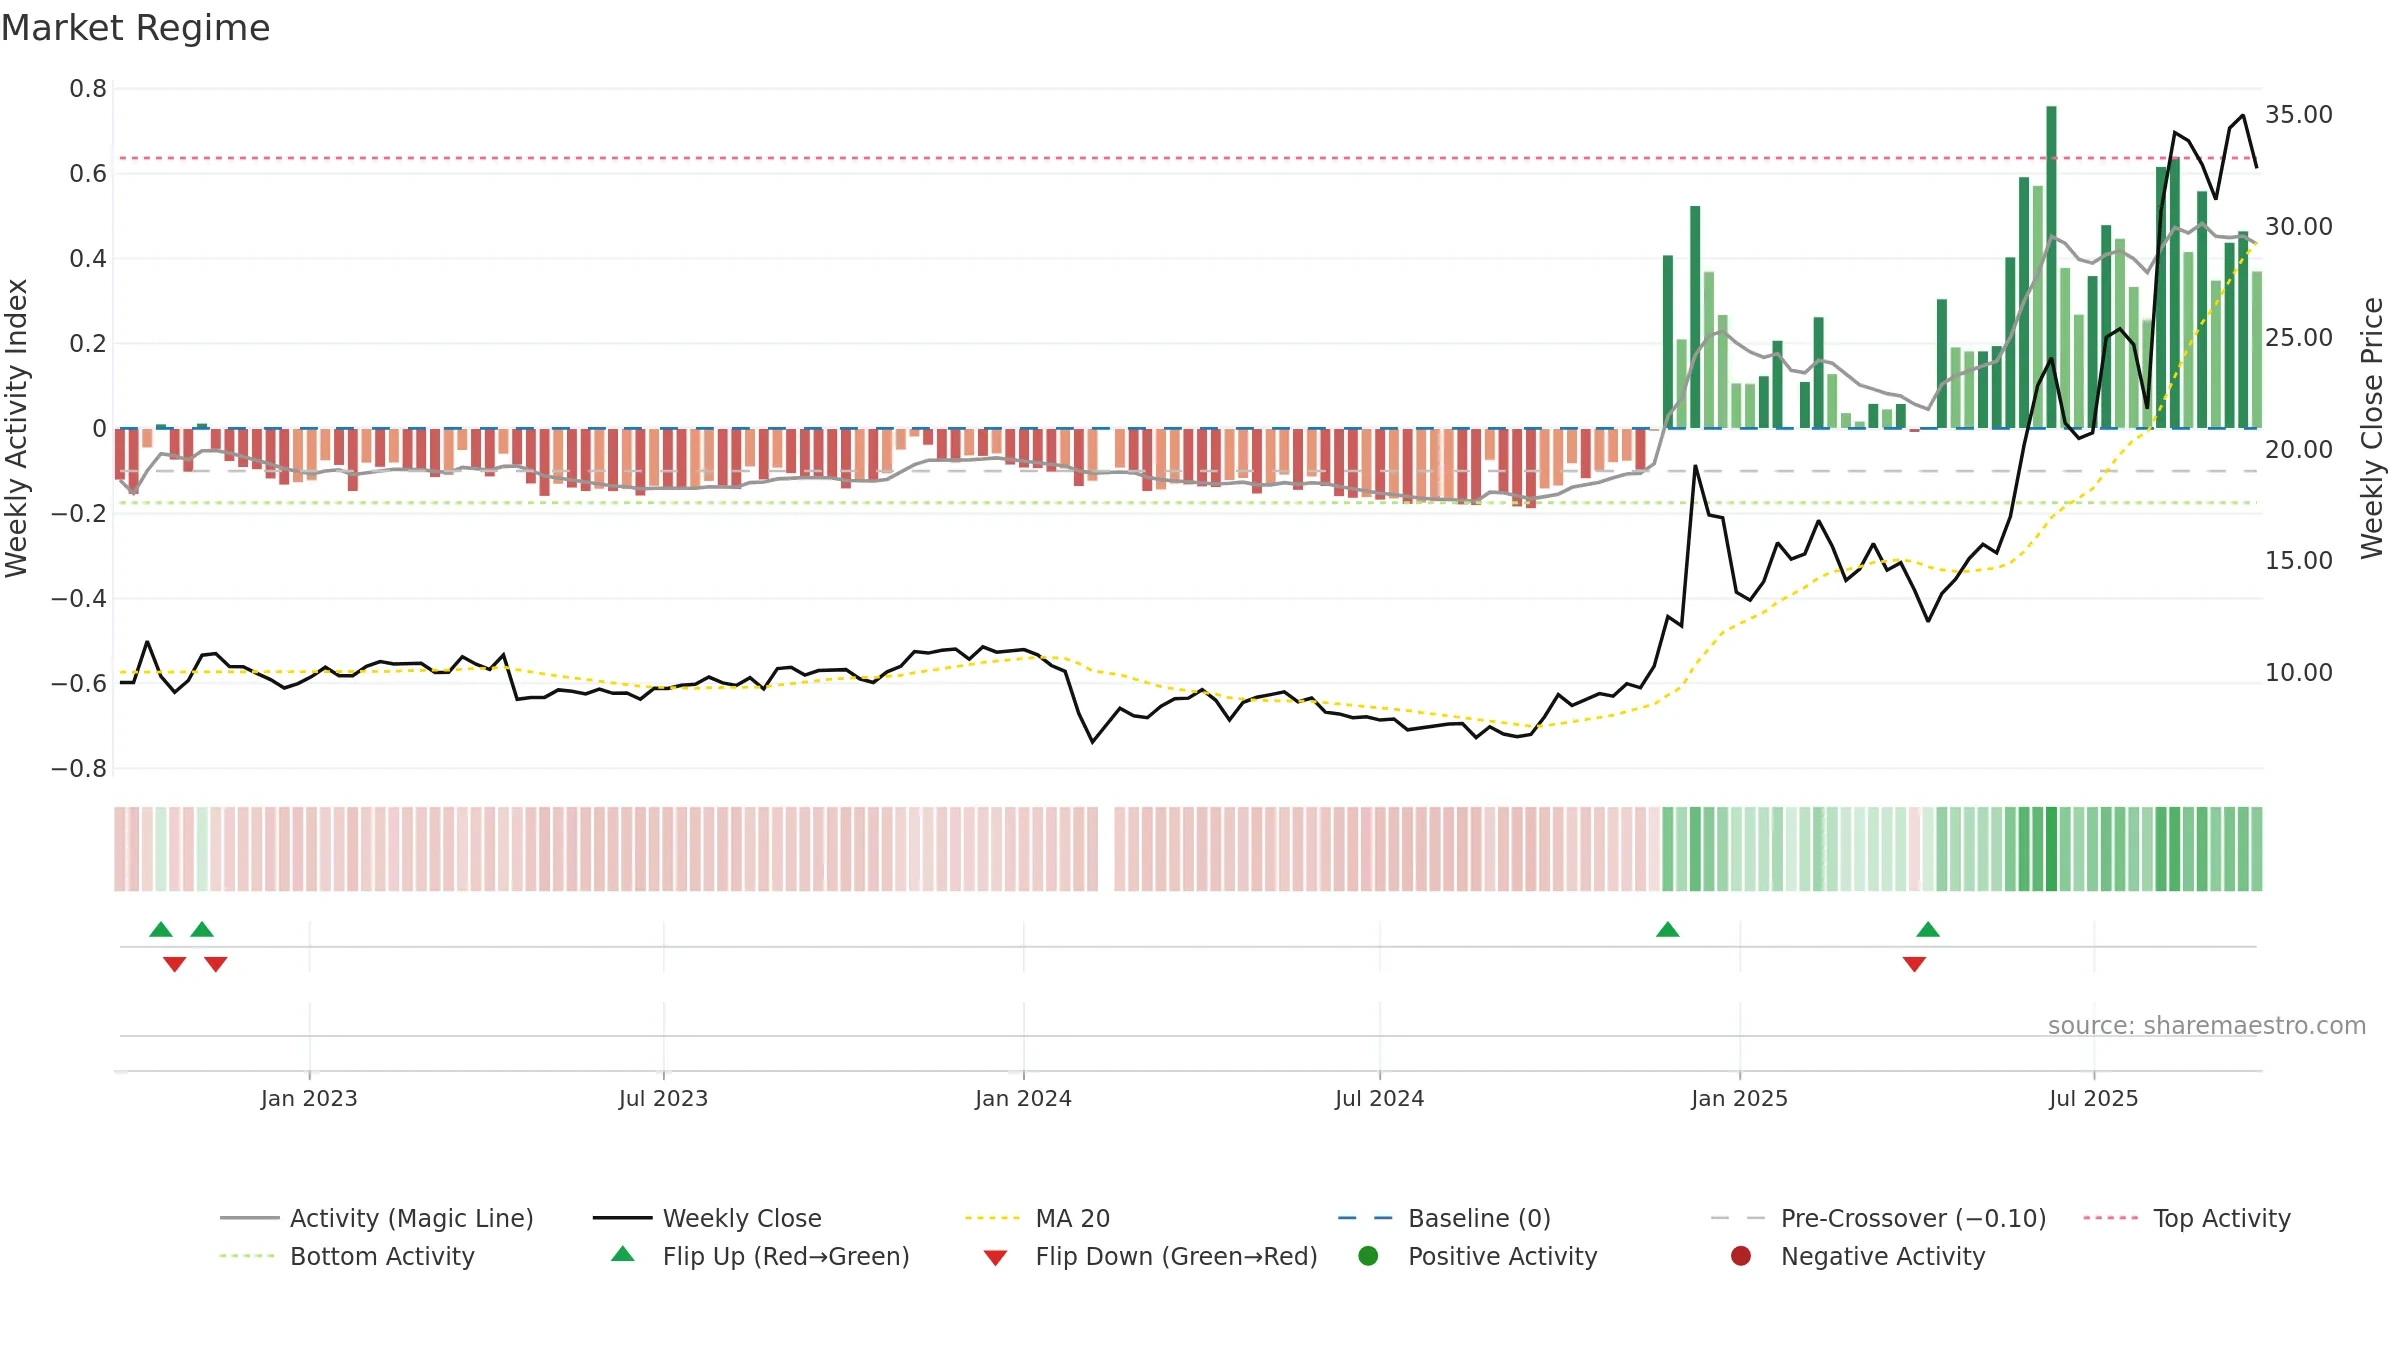
Task: Toggle MA 20 legend entry
Action: click(1037, 1218)
